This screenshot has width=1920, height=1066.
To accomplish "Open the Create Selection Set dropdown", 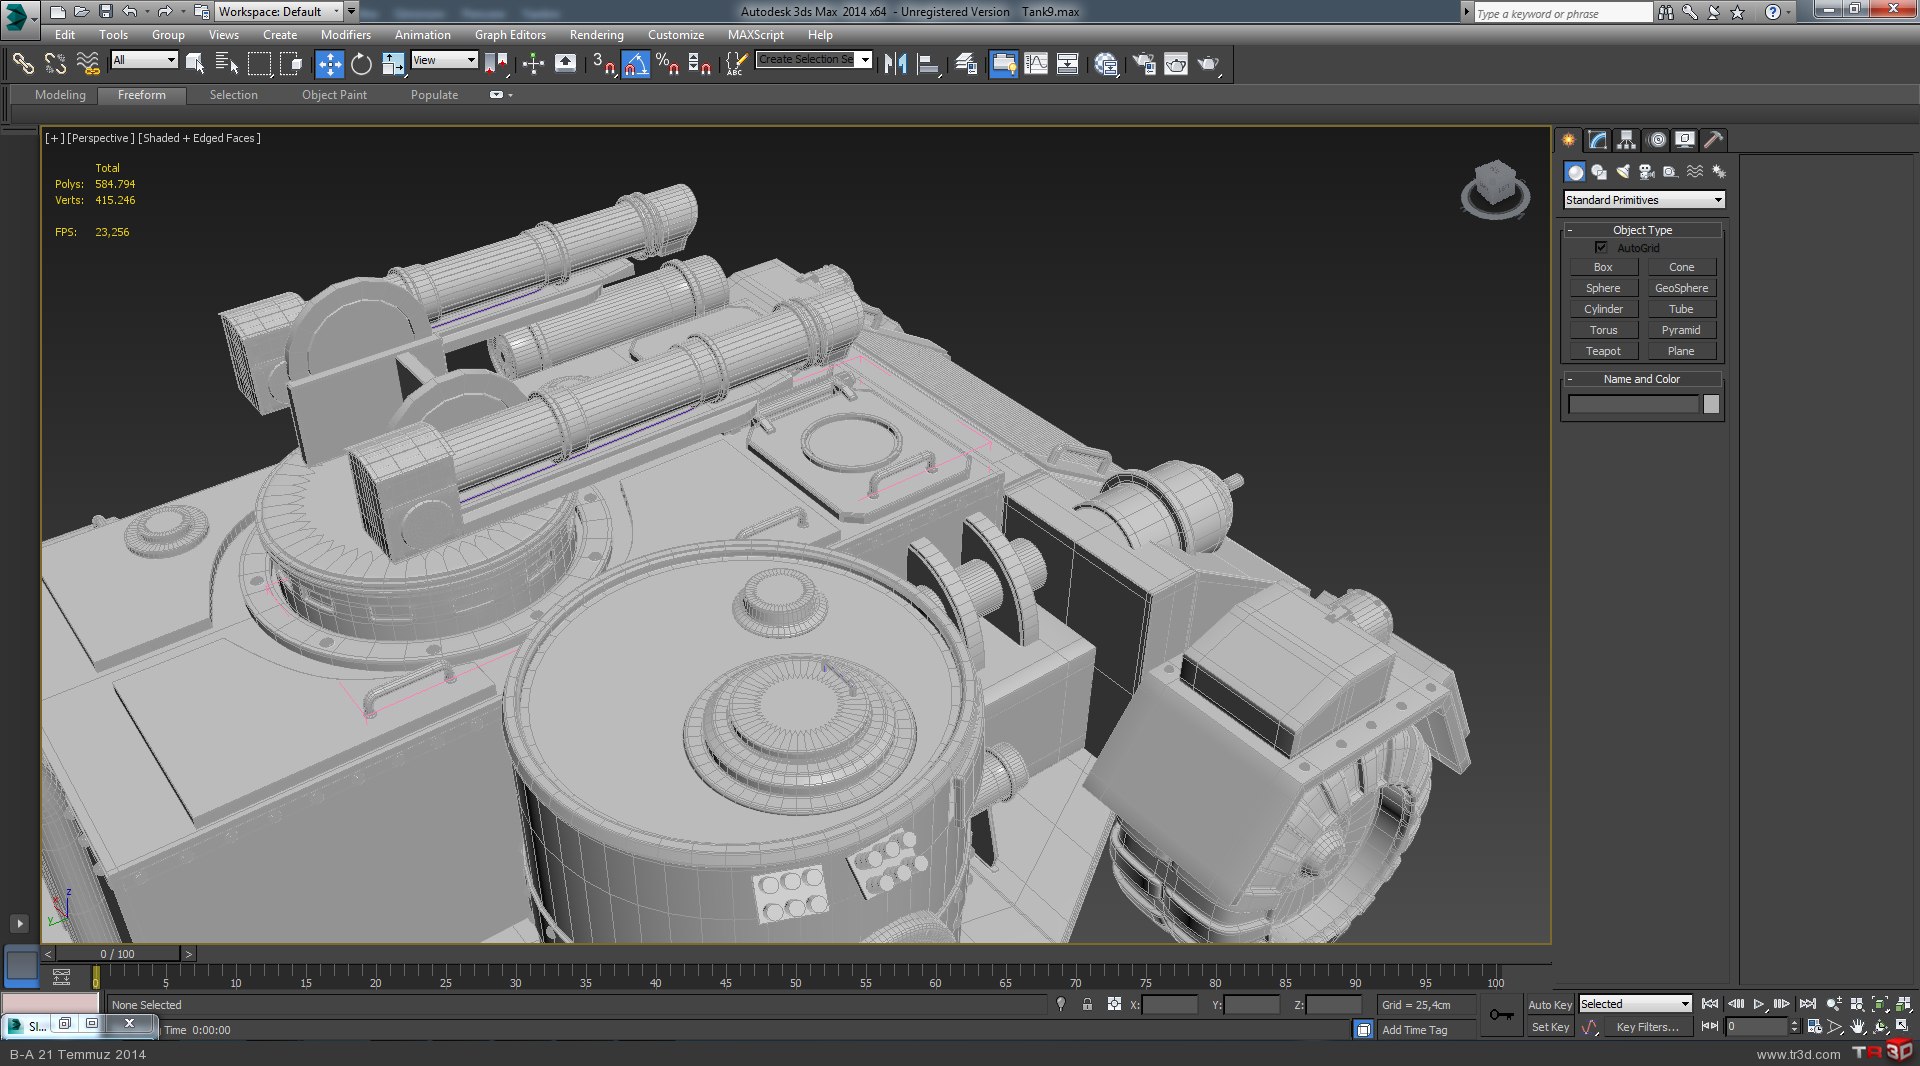I will click(x=814, y=59).
